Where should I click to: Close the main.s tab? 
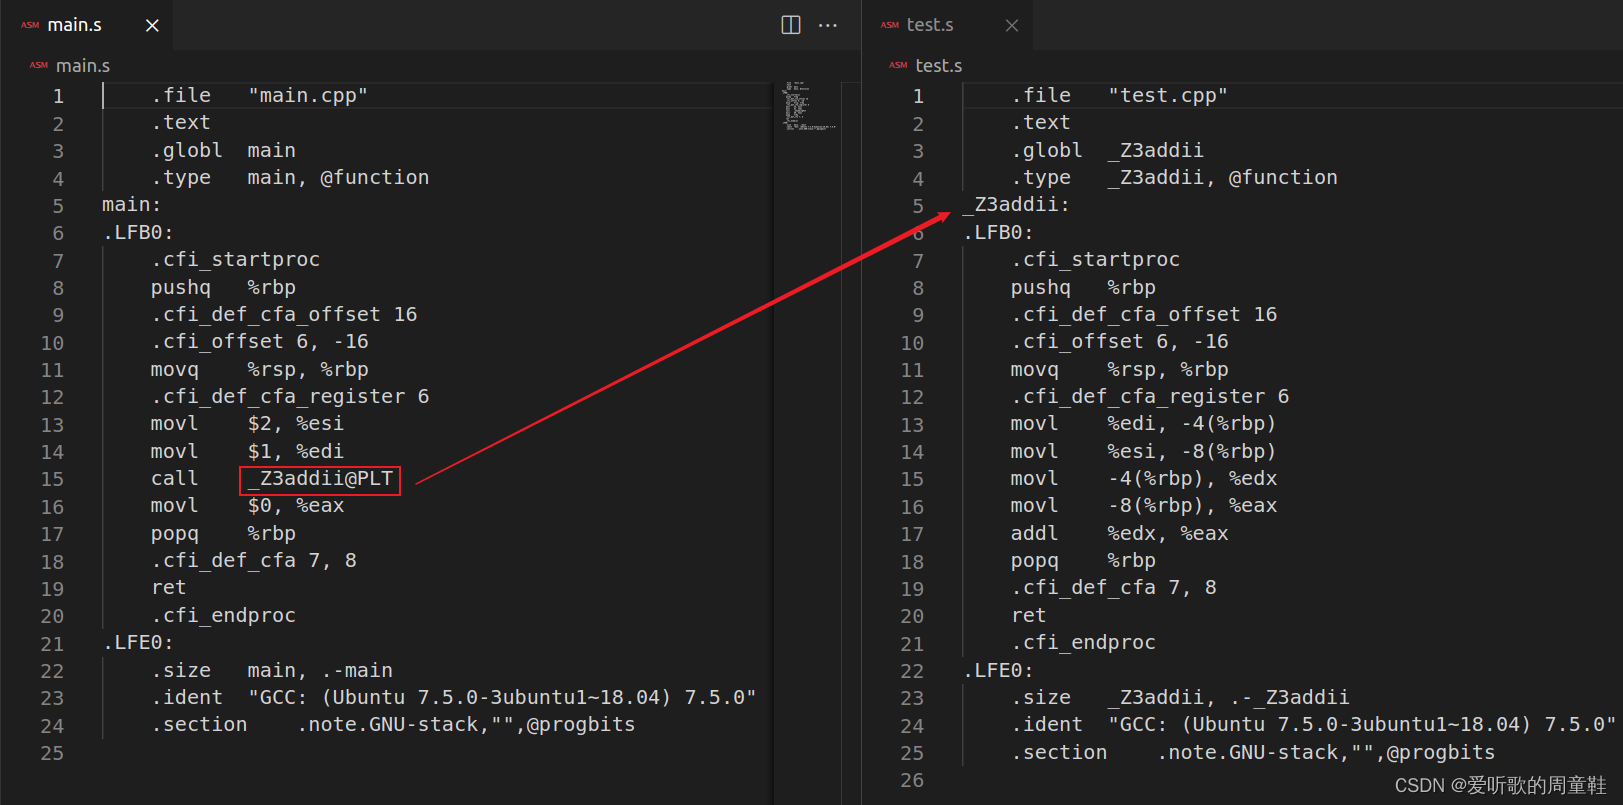click(152, 25)
